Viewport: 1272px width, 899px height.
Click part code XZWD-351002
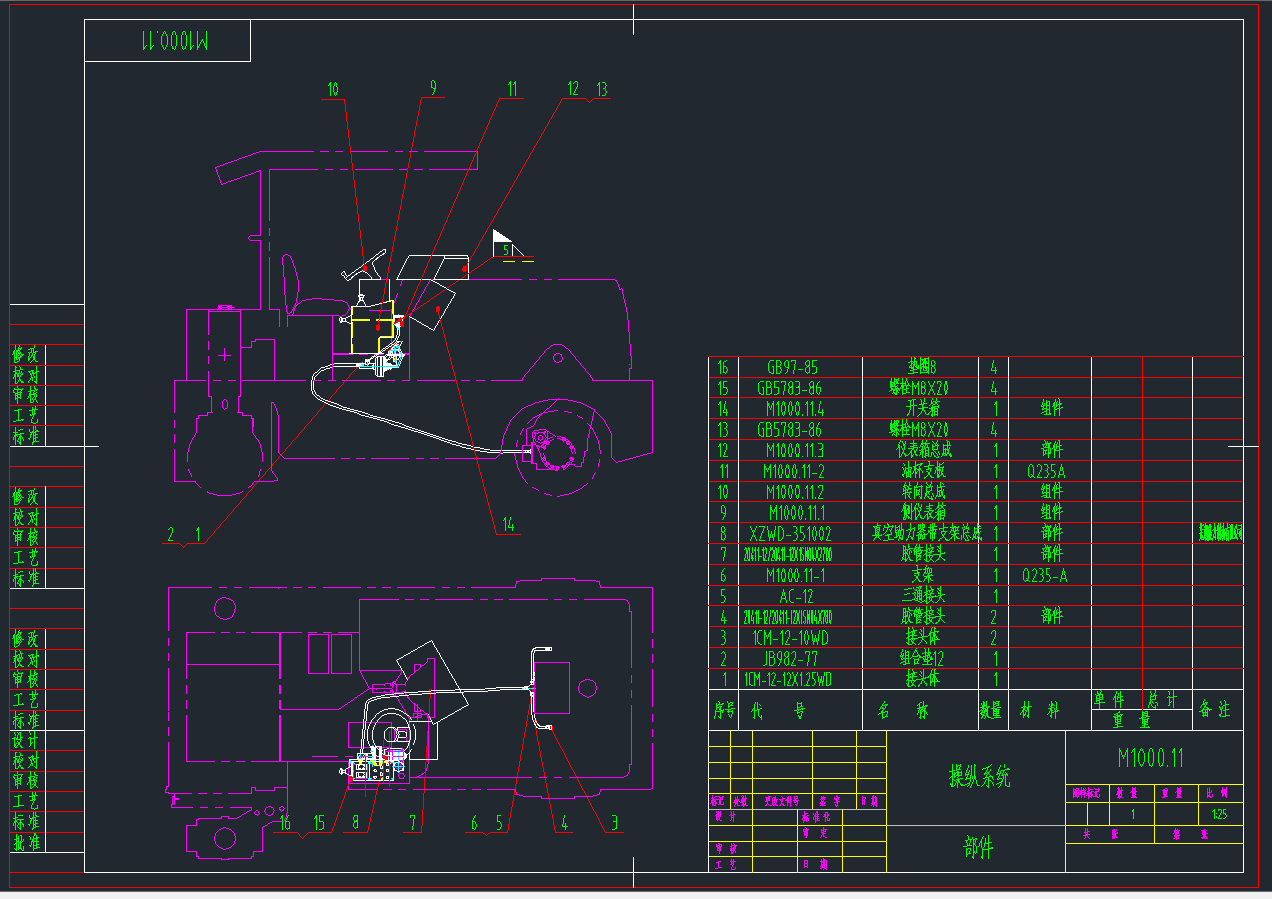point(791,534)
